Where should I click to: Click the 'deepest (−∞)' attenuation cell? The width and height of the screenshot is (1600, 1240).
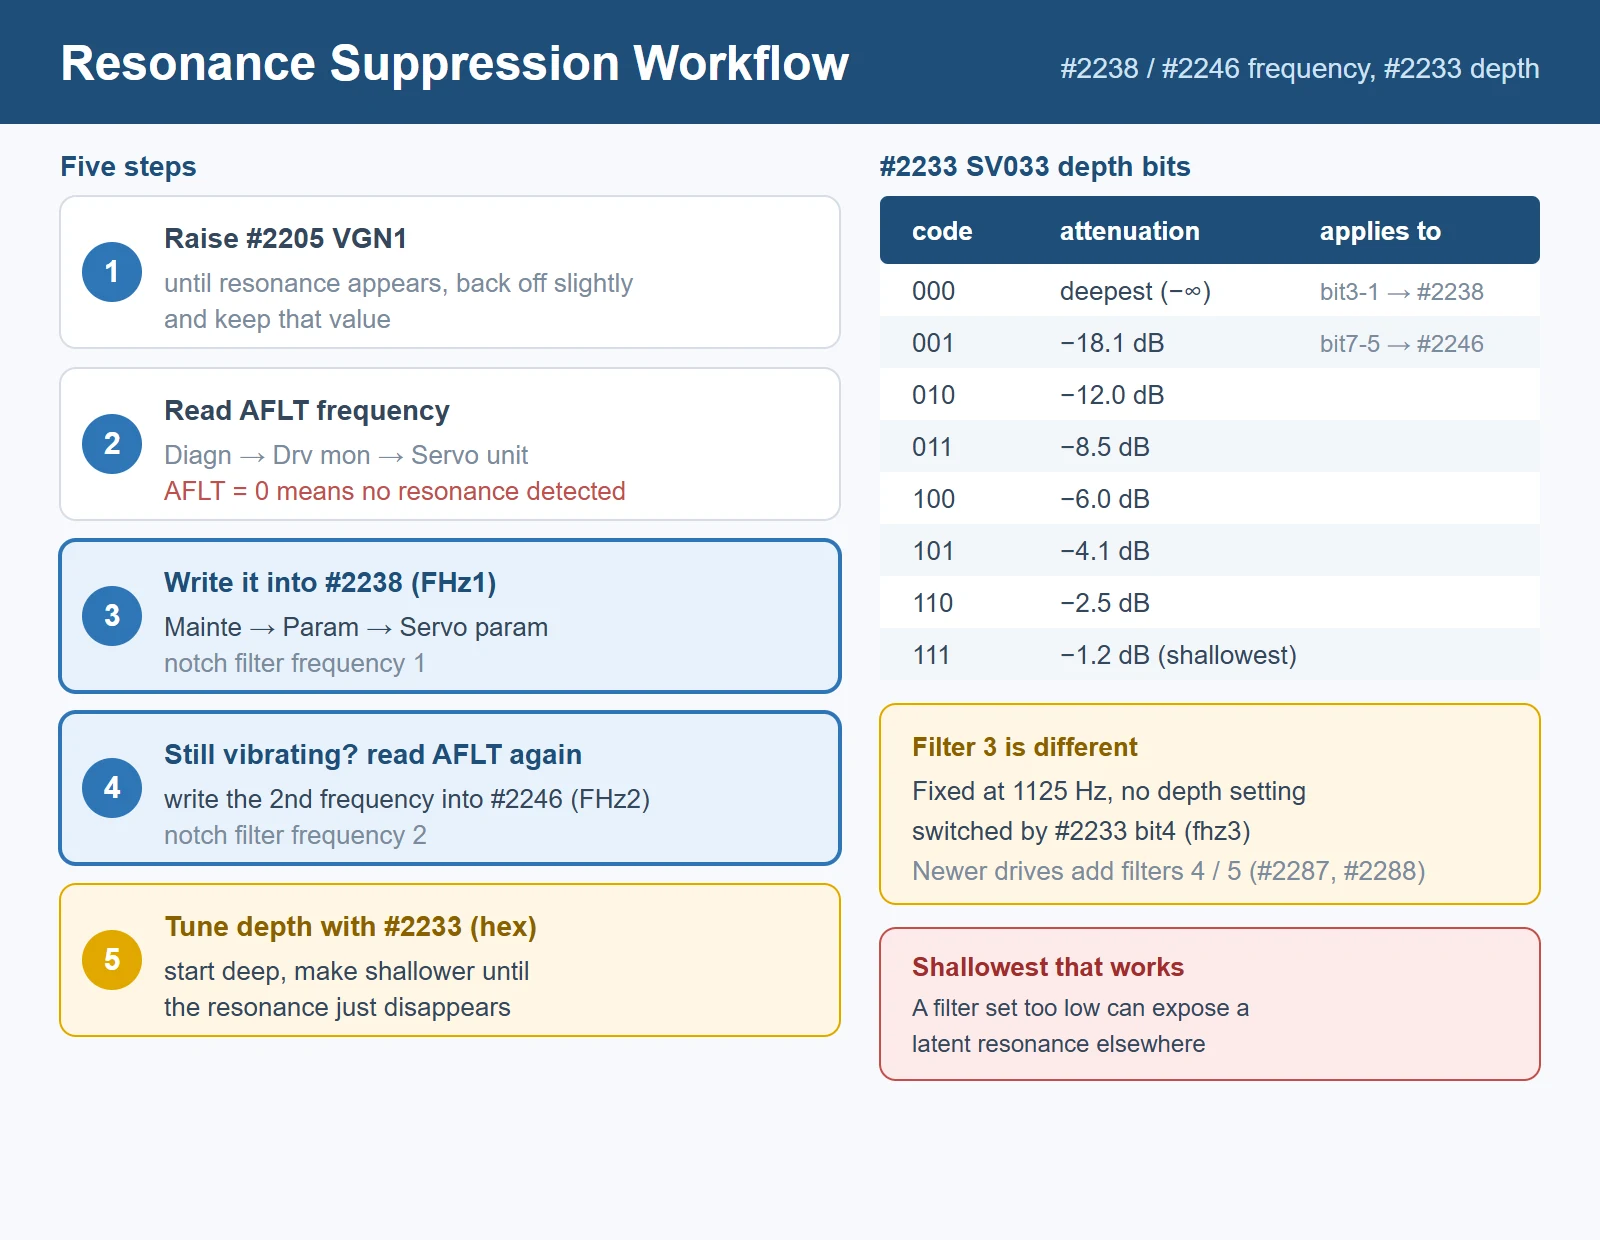(1135, 291)
